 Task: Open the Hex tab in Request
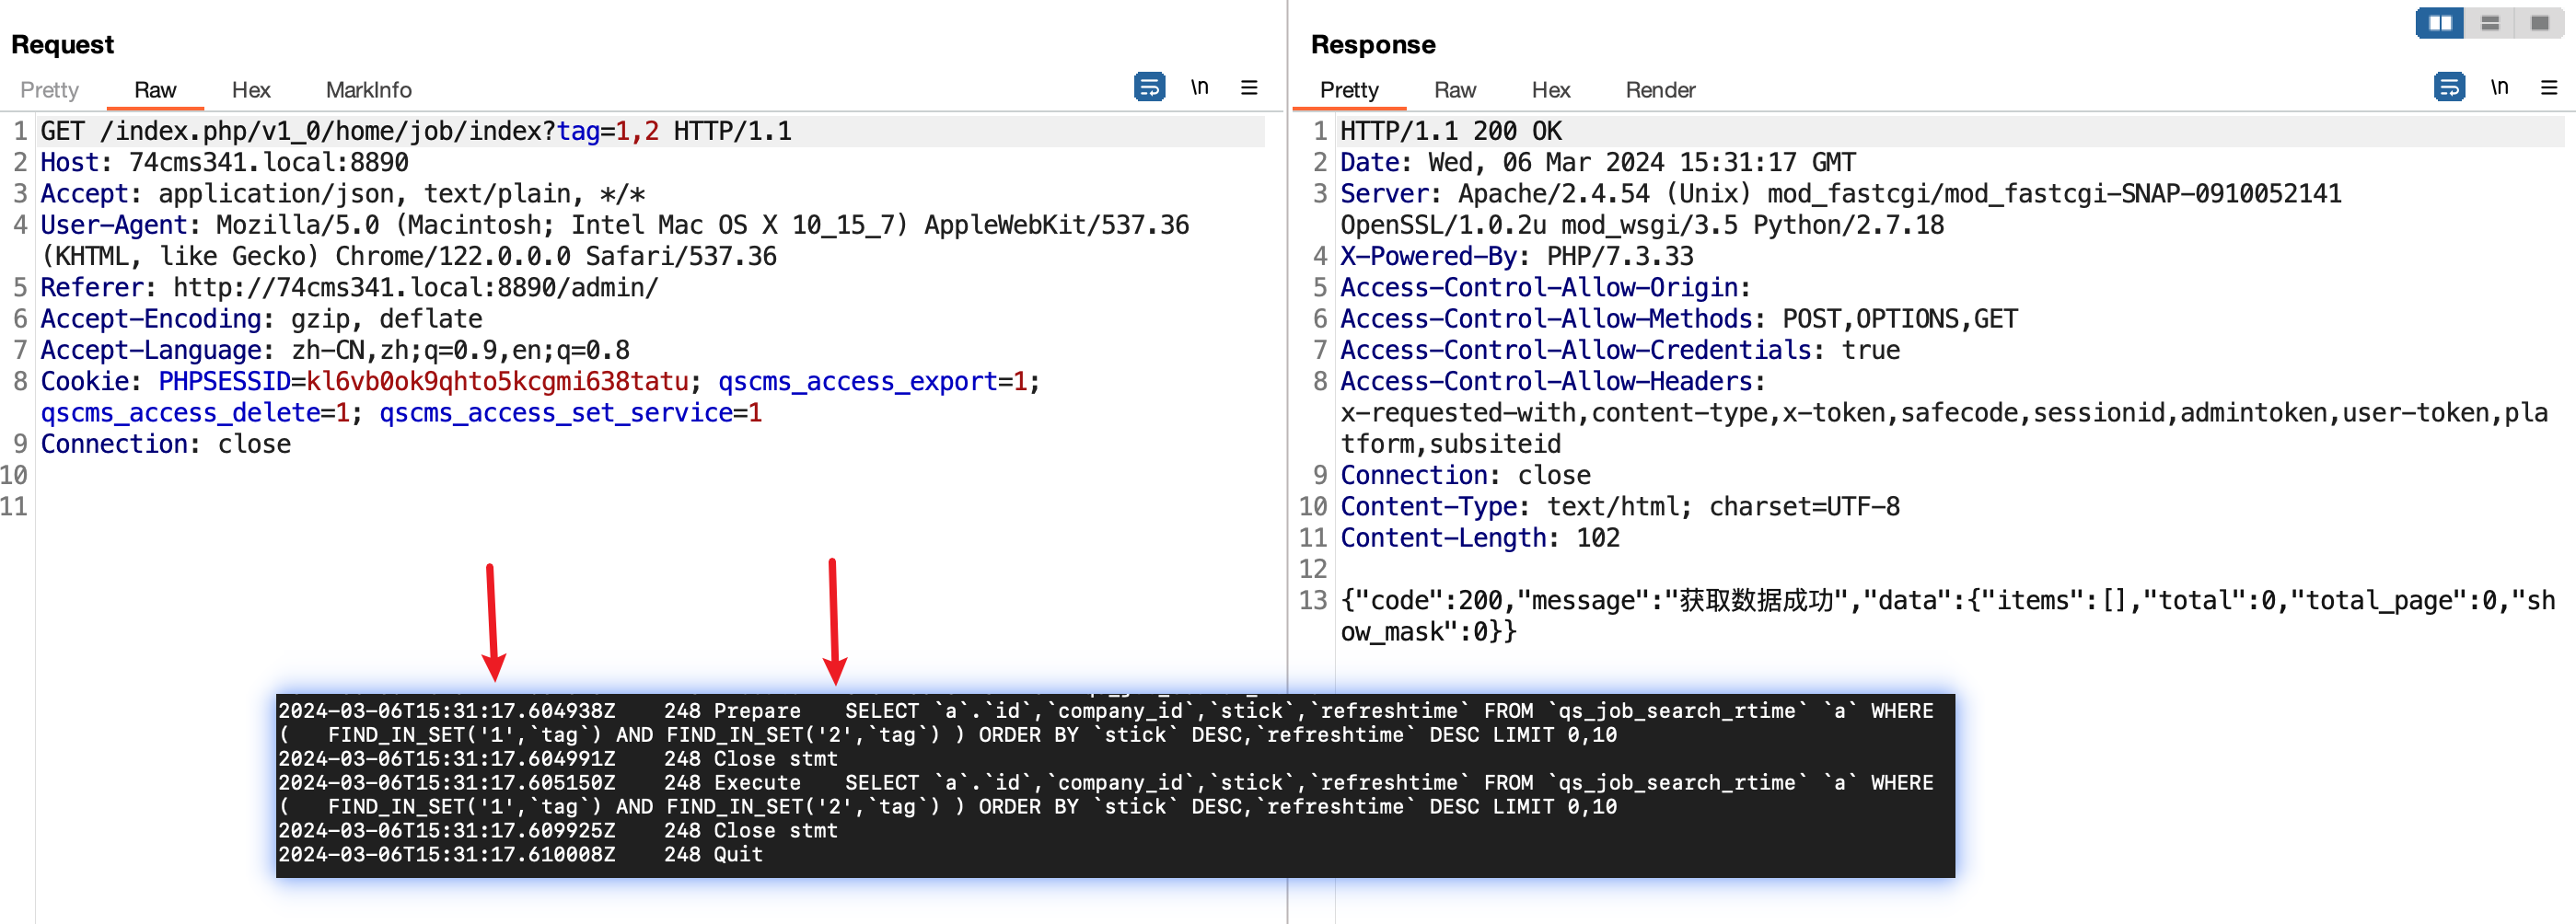coord(251,90)
